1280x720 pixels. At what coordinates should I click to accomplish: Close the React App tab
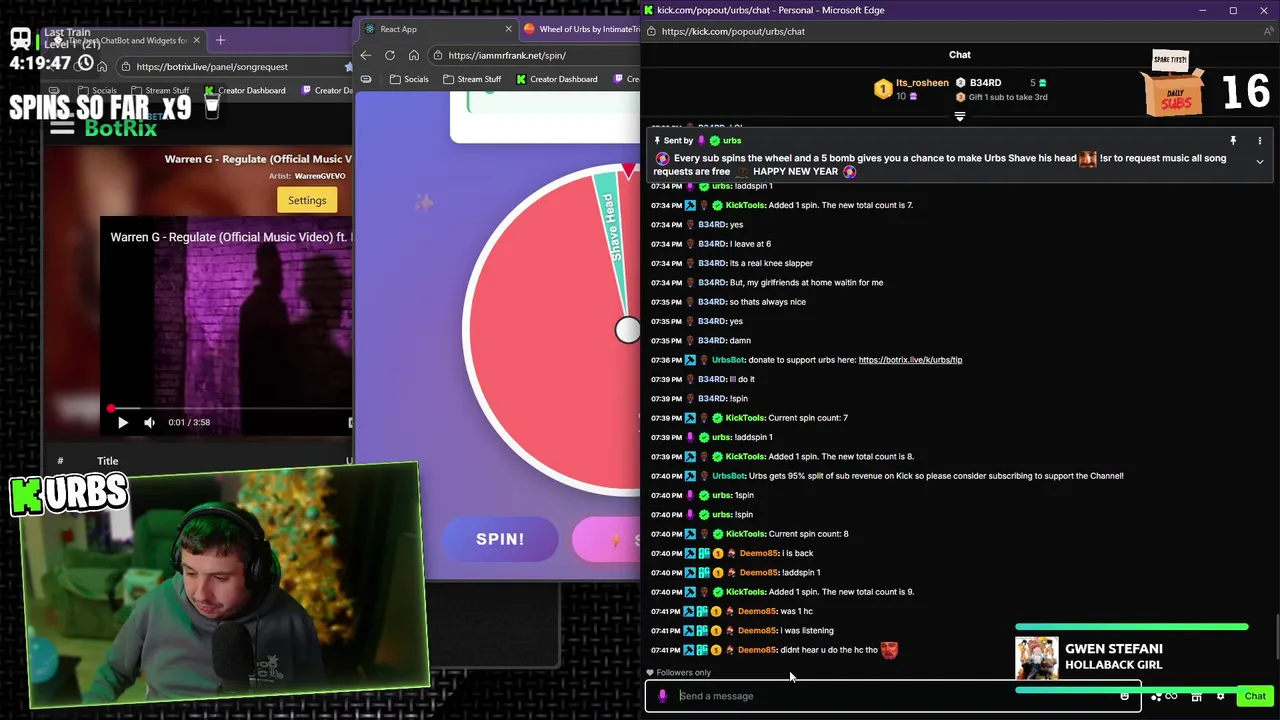(508, 29)
